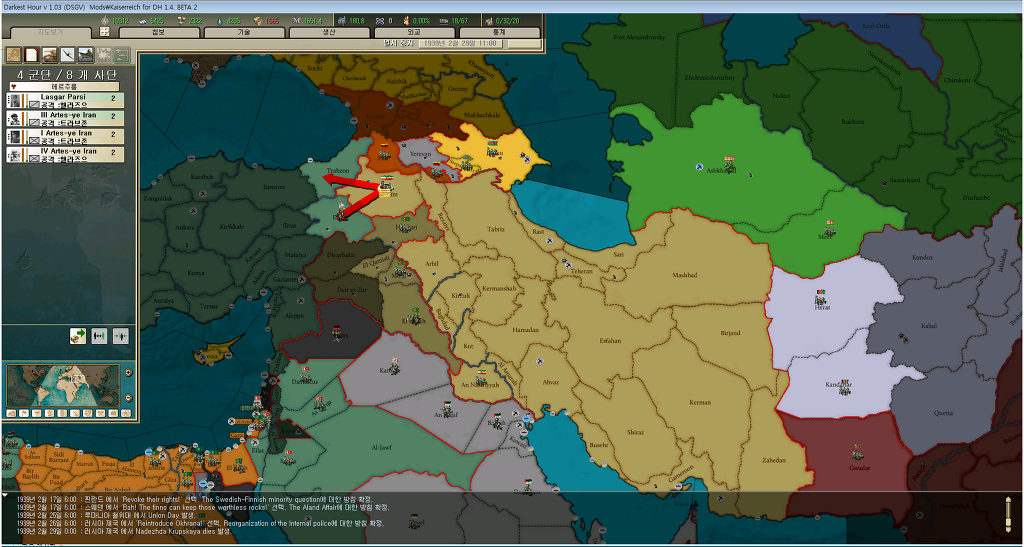
Task: Expand the message log arrow at bottom-left
Action: 6,496
